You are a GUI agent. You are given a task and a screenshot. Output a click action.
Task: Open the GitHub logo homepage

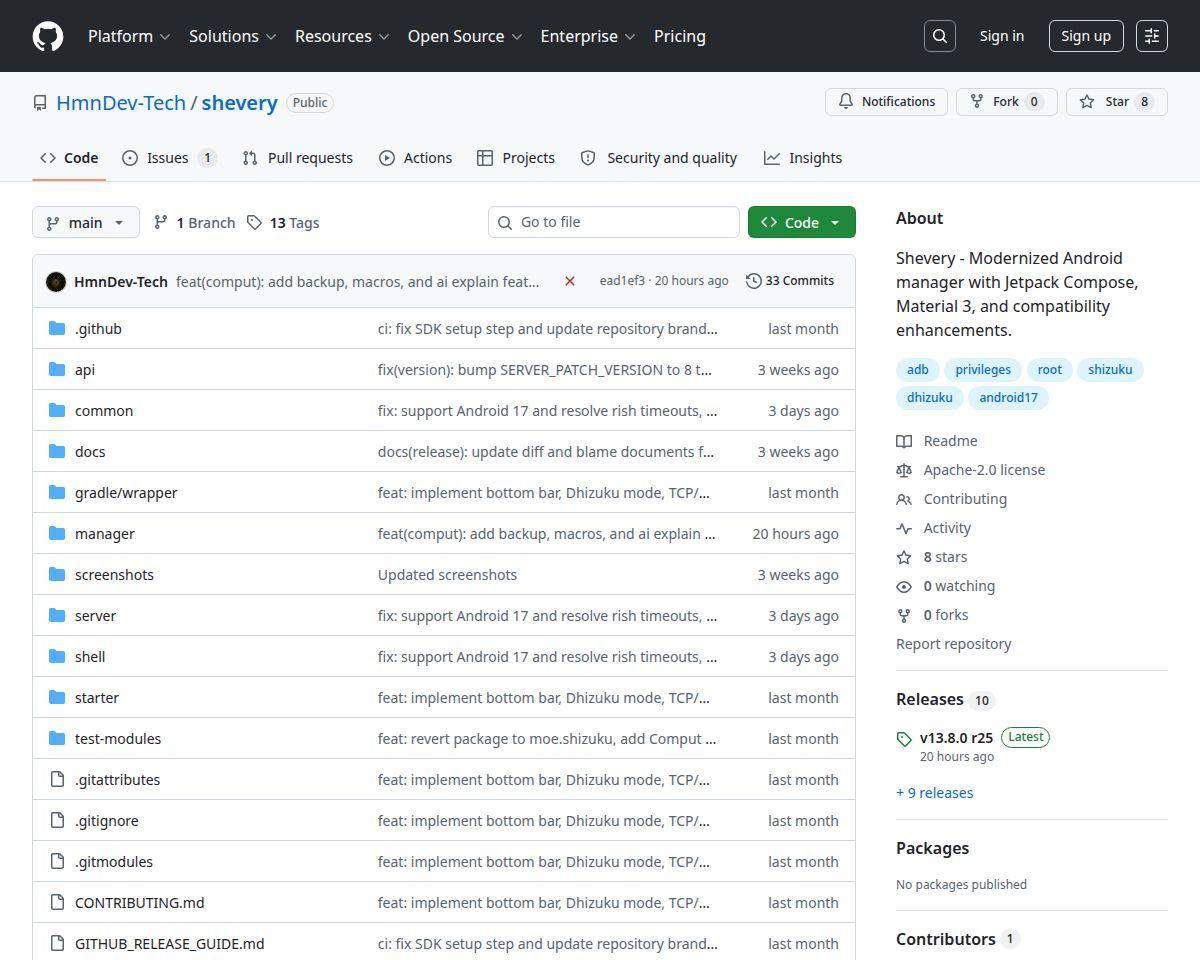pyautogui.click(x=48, y=36)
